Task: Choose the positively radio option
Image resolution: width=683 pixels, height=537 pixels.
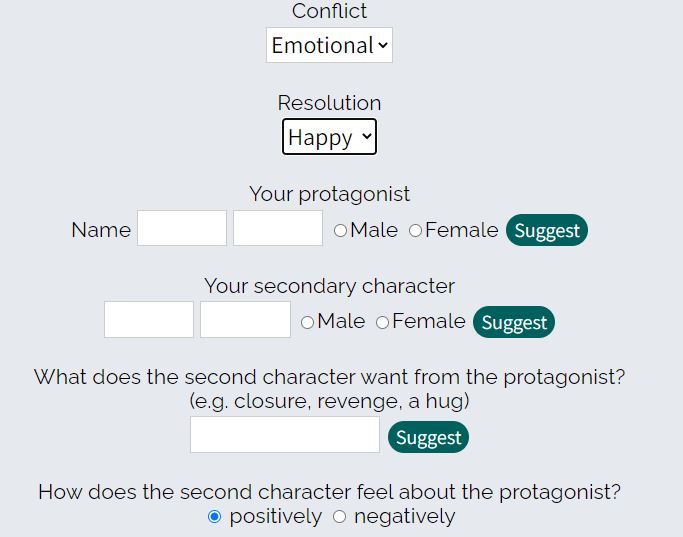Action: click(x=215, y=517)
